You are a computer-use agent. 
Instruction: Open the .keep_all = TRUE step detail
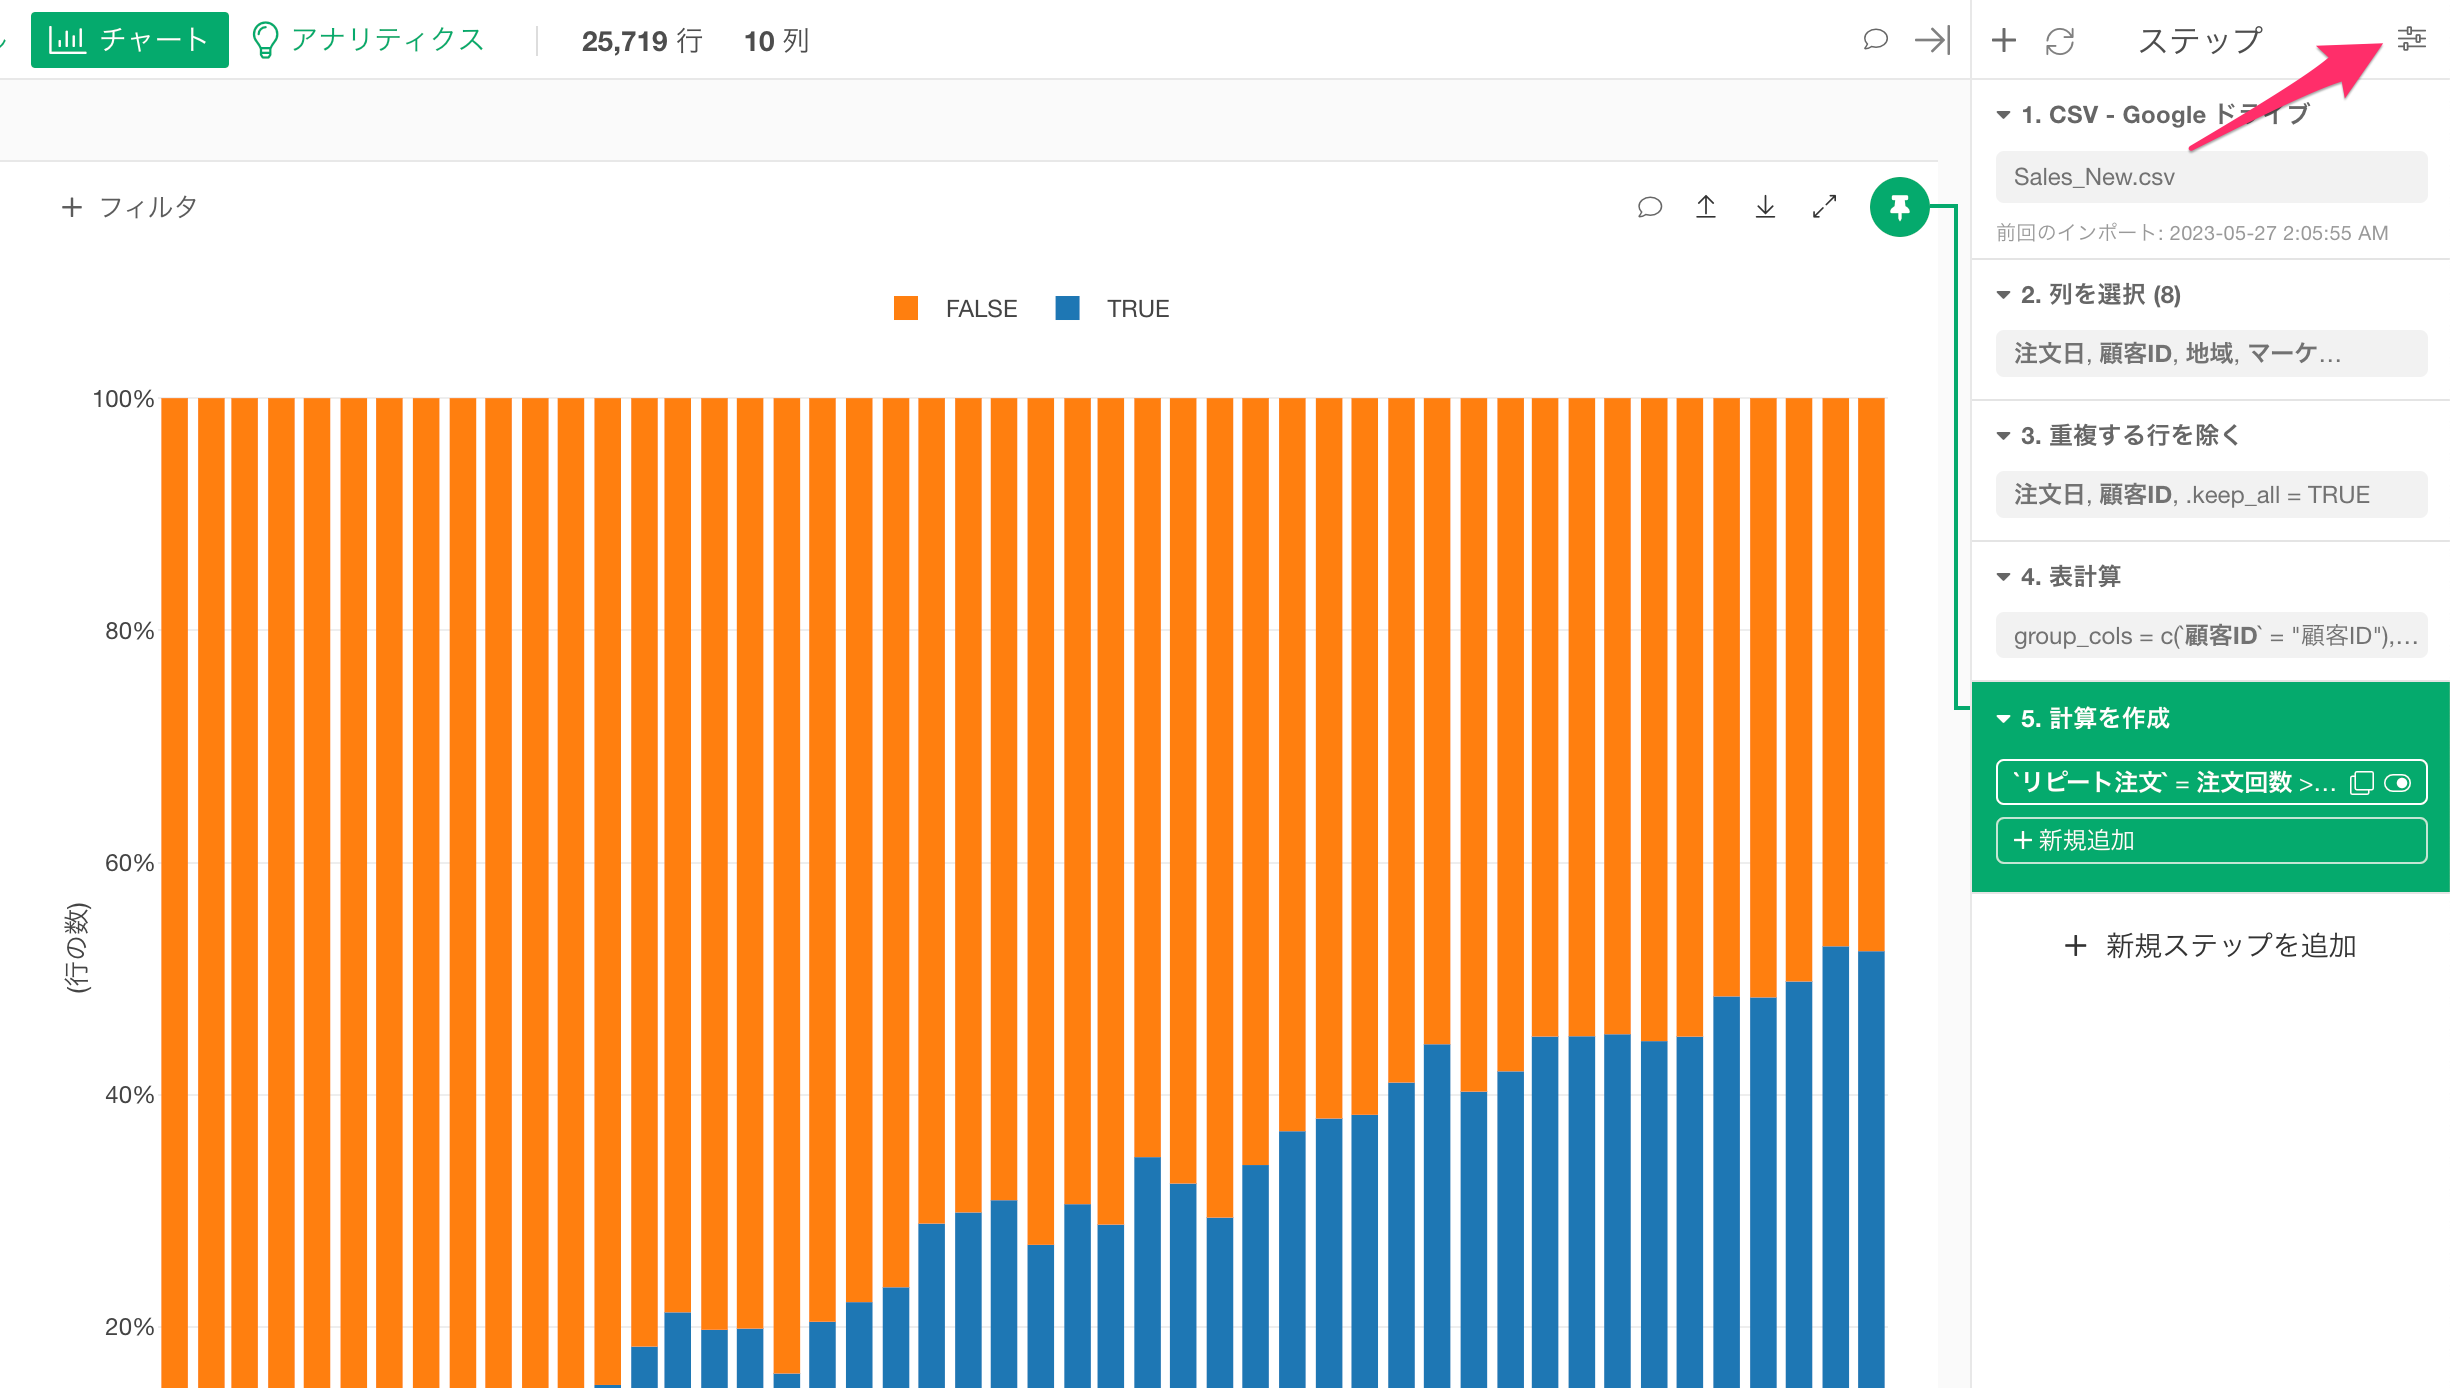(x=2211, y=495)
